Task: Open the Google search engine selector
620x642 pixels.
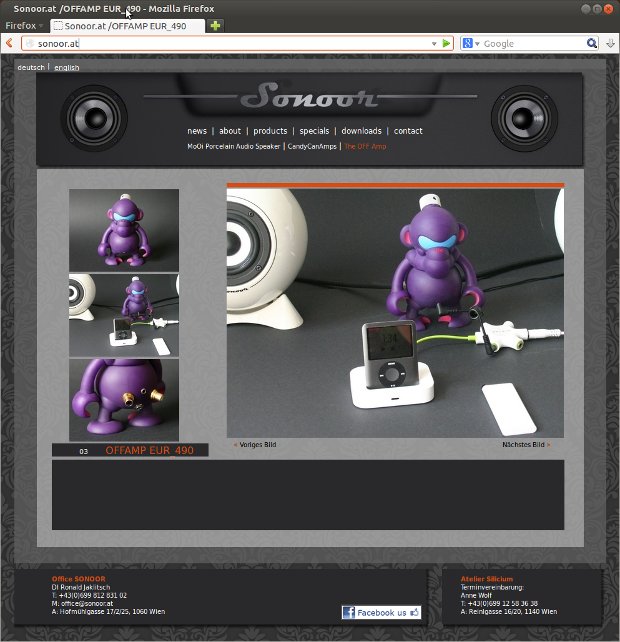Action: [471, 43]
